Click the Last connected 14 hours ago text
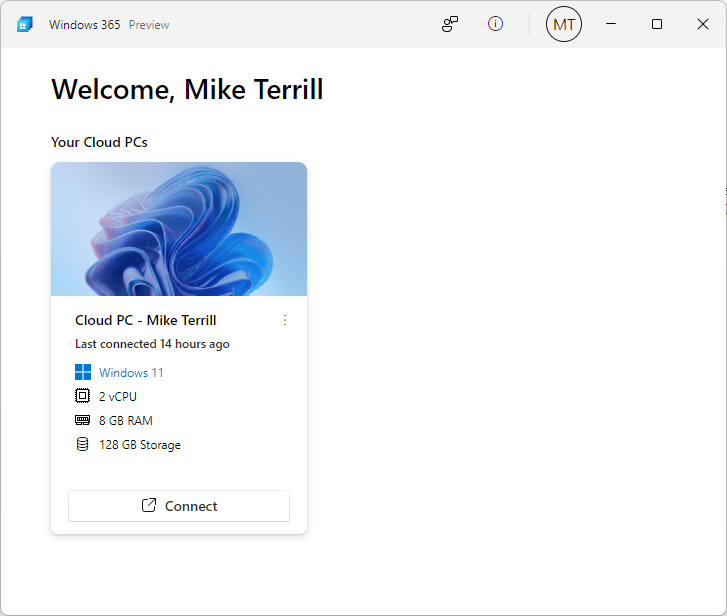The height and width of the screenshot is (616, 727). 152,344
